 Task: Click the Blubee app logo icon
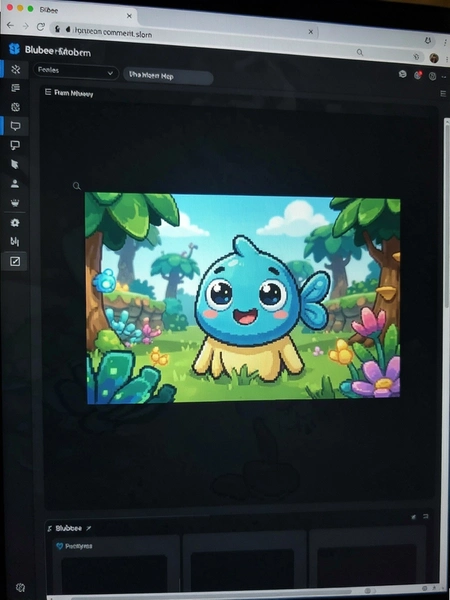(14, 49)
